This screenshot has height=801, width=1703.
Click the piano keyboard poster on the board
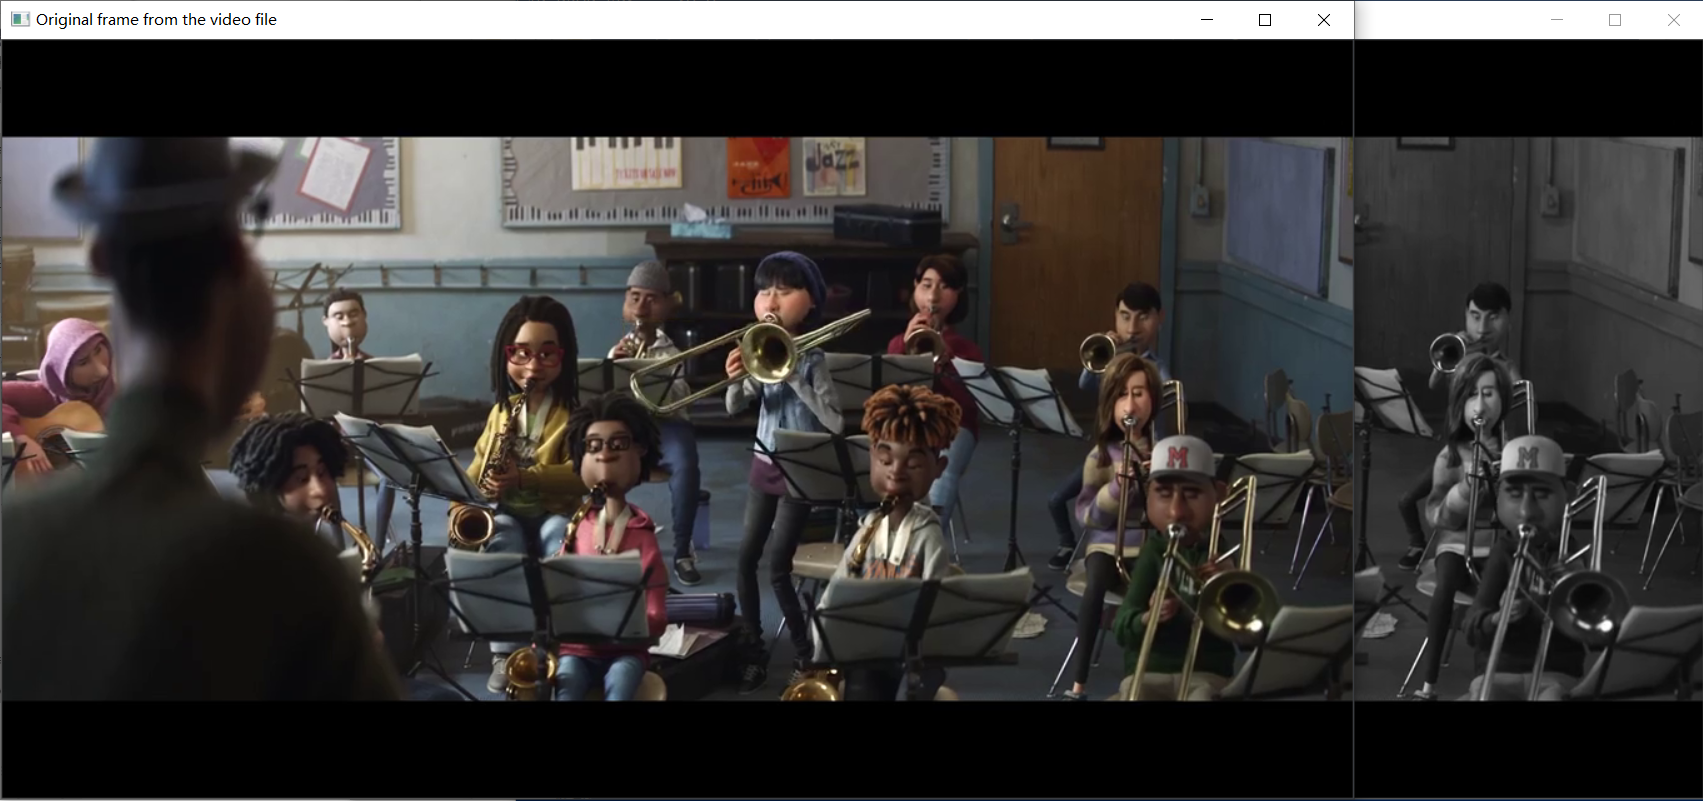click(x=625, y=162)
